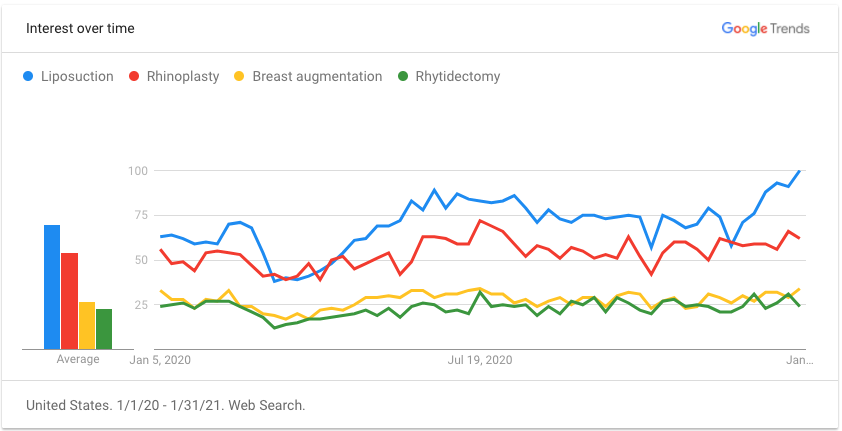This screenshot has height=431, width=842.
Task: Click the green Rhytidectomy legend dot
Action: point(403,76)
